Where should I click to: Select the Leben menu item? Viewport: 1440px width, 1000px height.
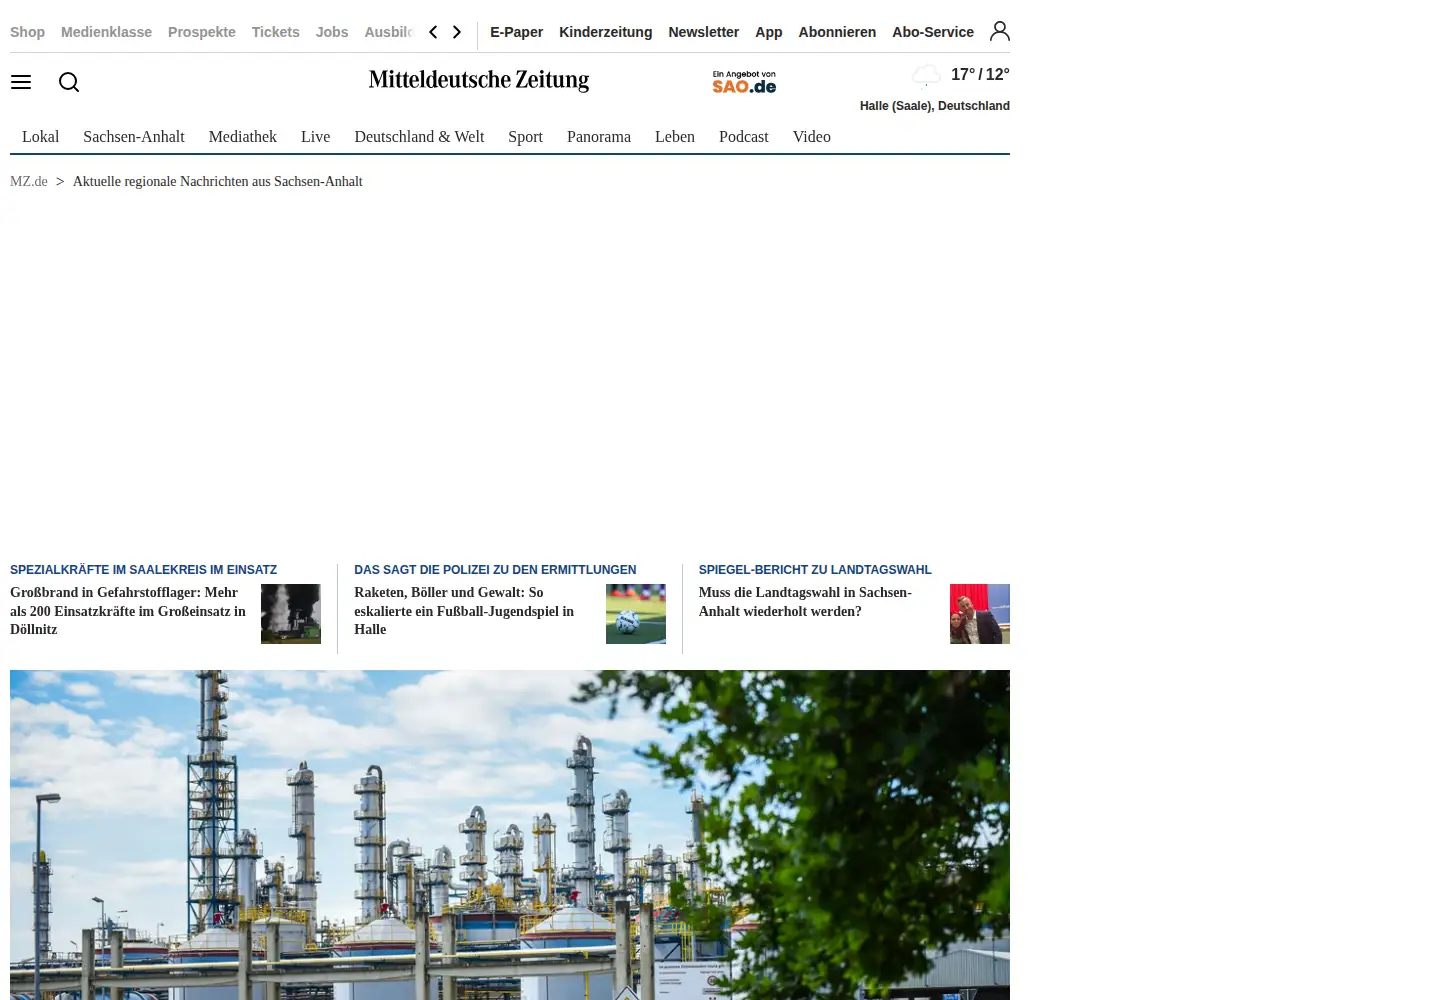point(675,137)
